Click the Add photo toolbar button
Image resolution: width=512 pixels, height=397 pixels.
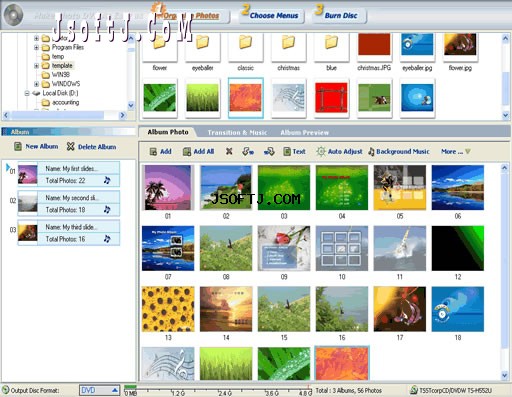point(160,152)
